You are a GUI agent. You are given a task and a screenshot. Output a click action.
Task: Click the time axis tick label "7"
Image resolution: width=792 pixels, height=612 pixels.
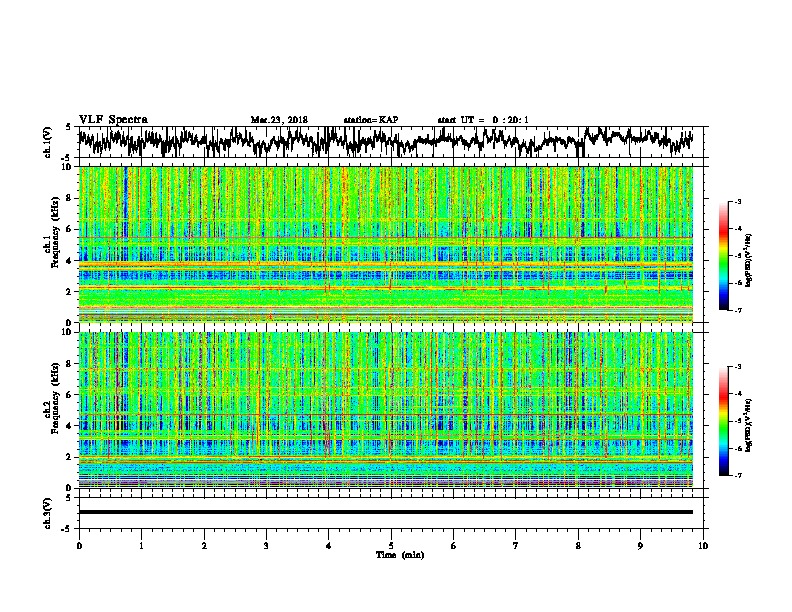[516, 546]
